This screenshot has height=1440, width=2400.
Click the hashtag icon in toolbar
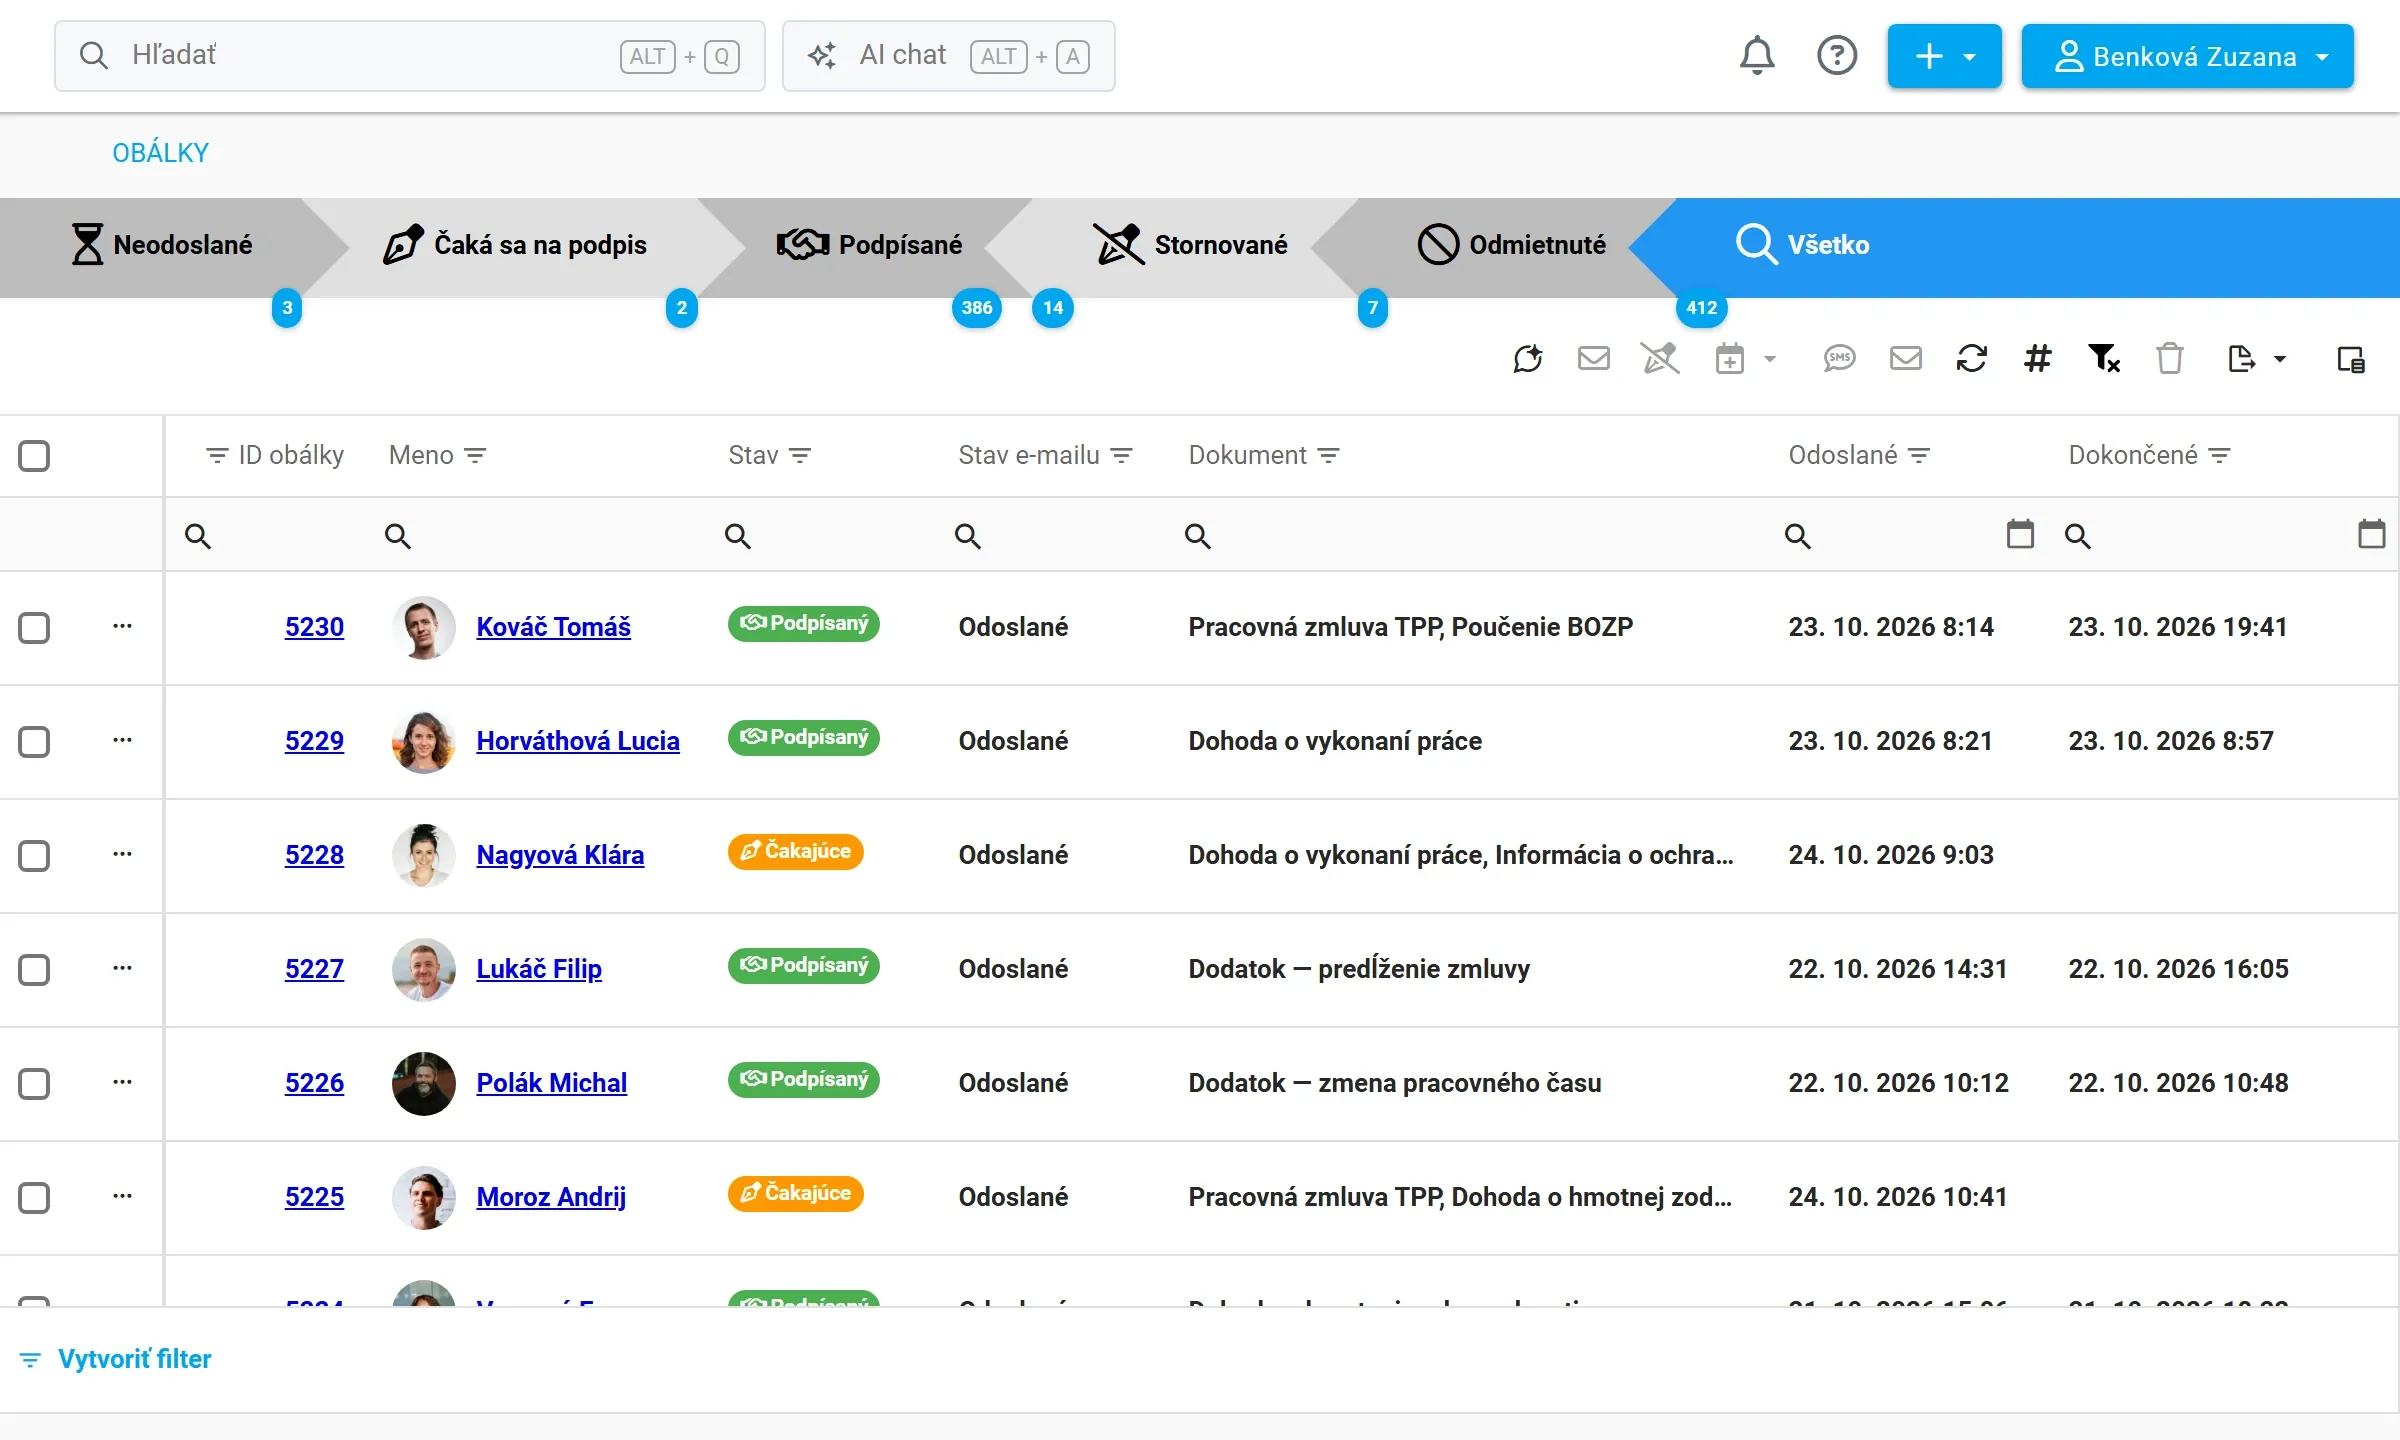coord(2038,358)
